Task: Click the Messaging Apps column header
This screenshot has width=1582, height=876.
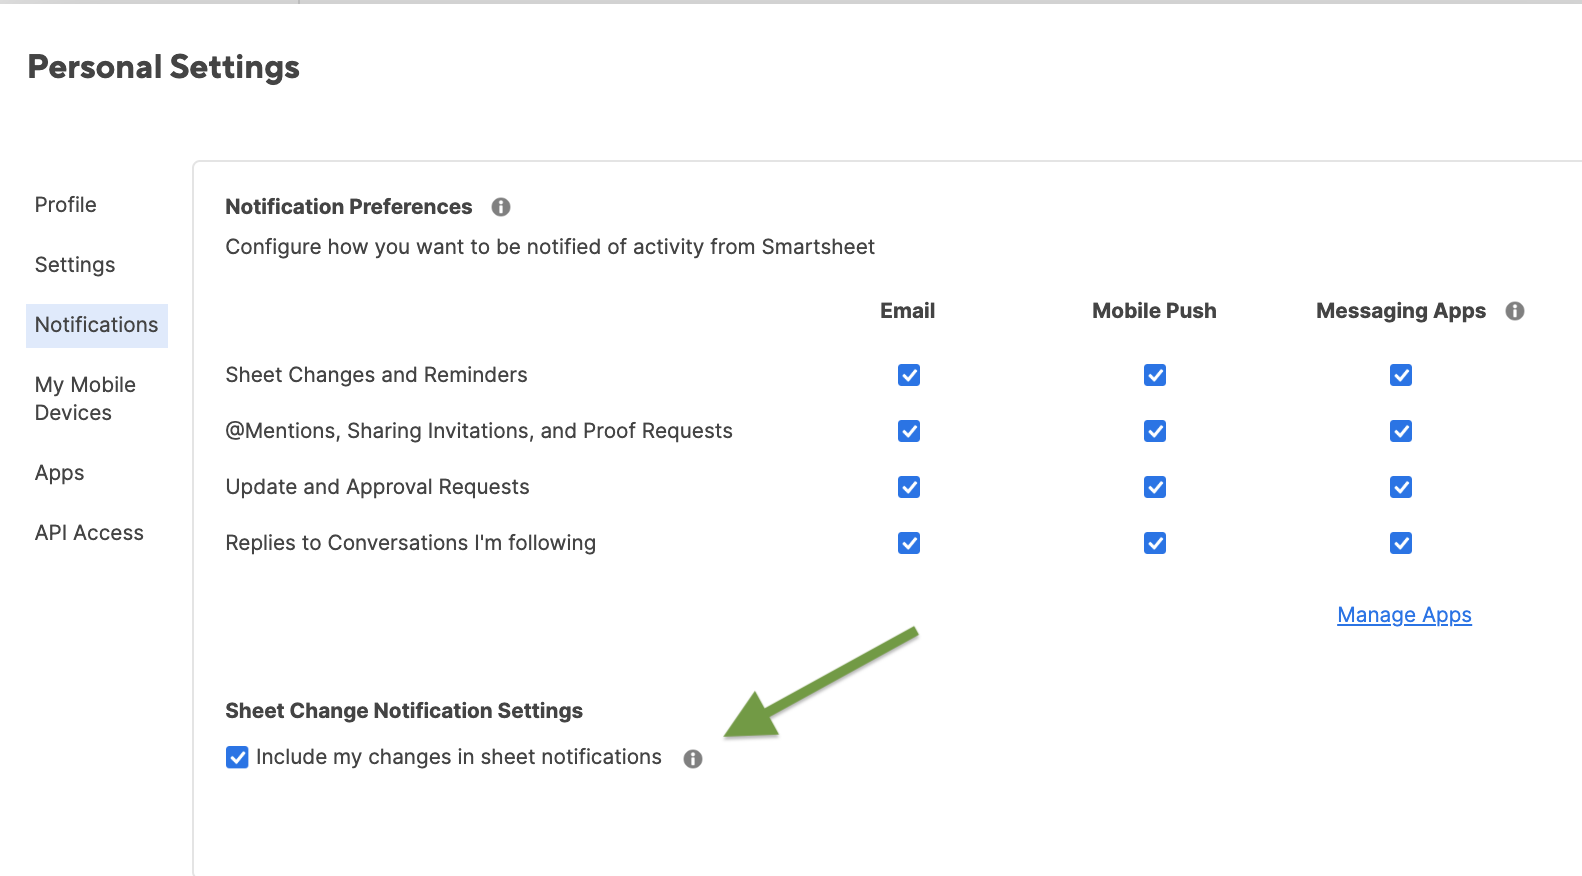Action: [x=1401, y=311]
